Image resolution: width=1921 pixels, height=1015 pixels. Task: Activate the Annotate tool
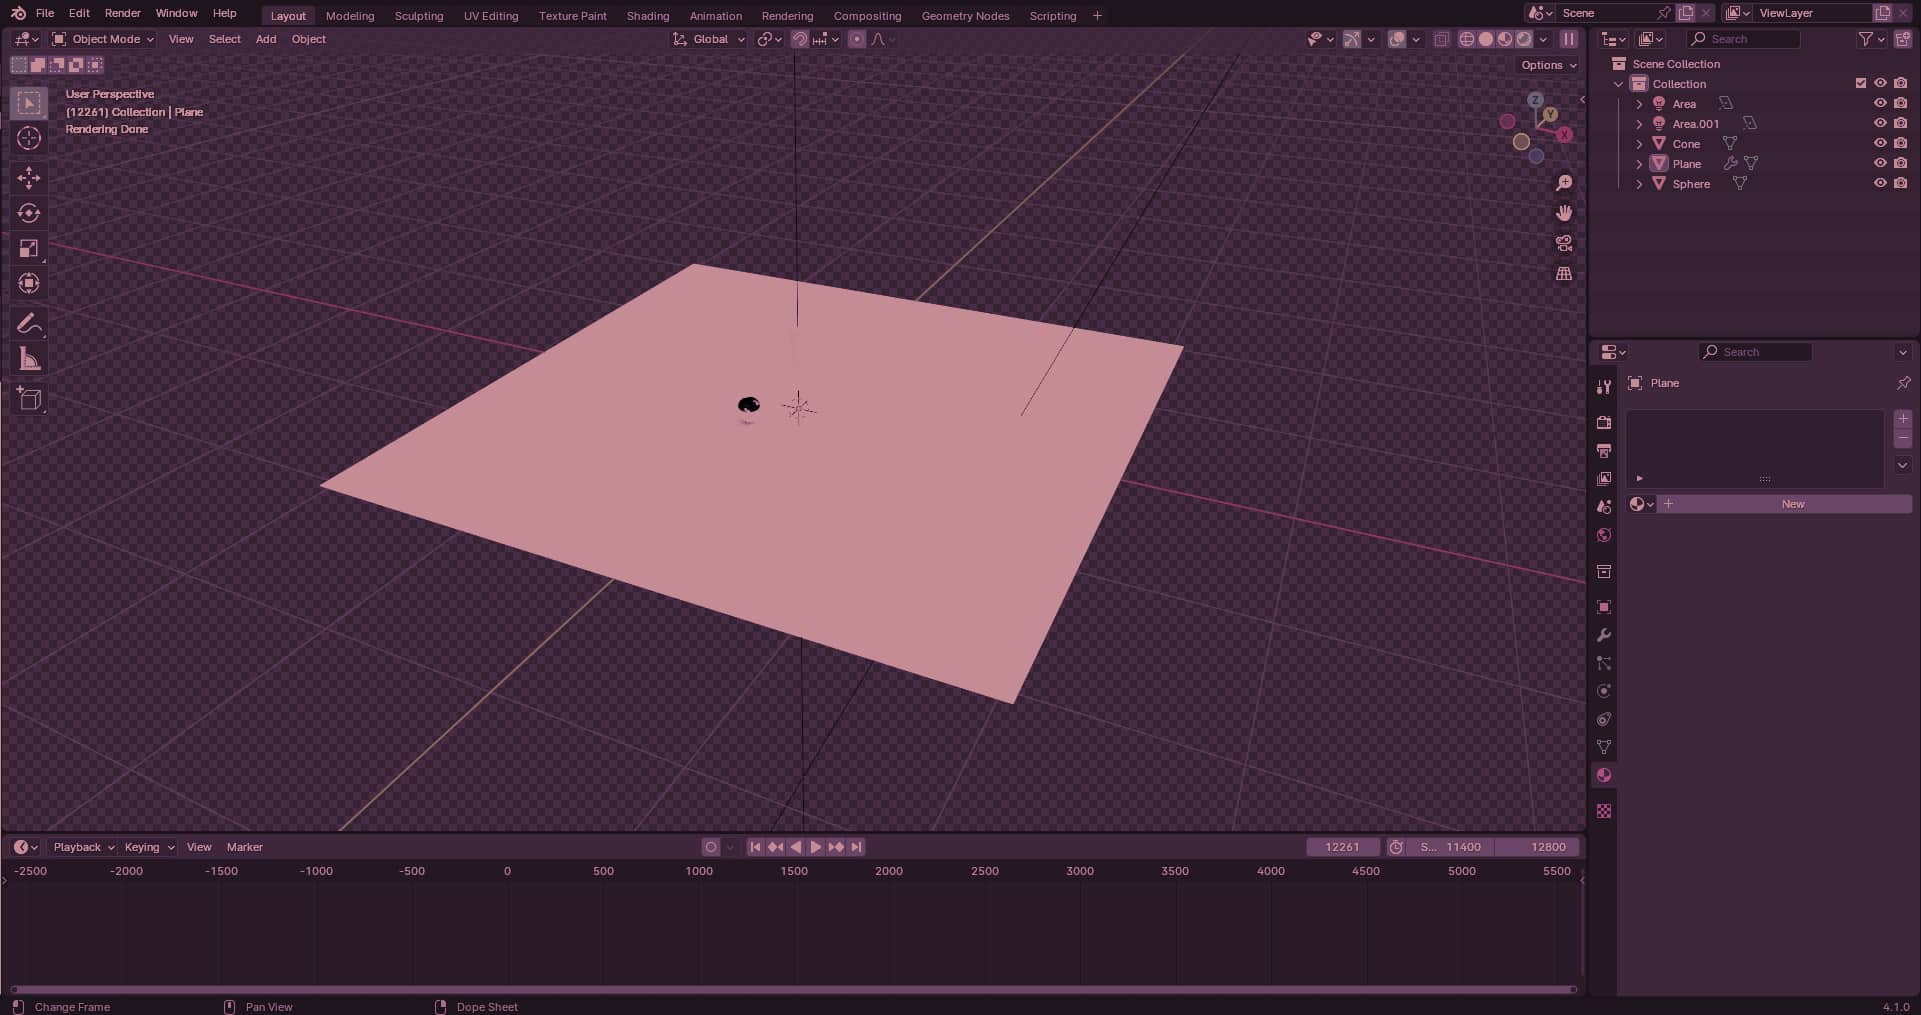pyautogui.click(x=29, y=324)
